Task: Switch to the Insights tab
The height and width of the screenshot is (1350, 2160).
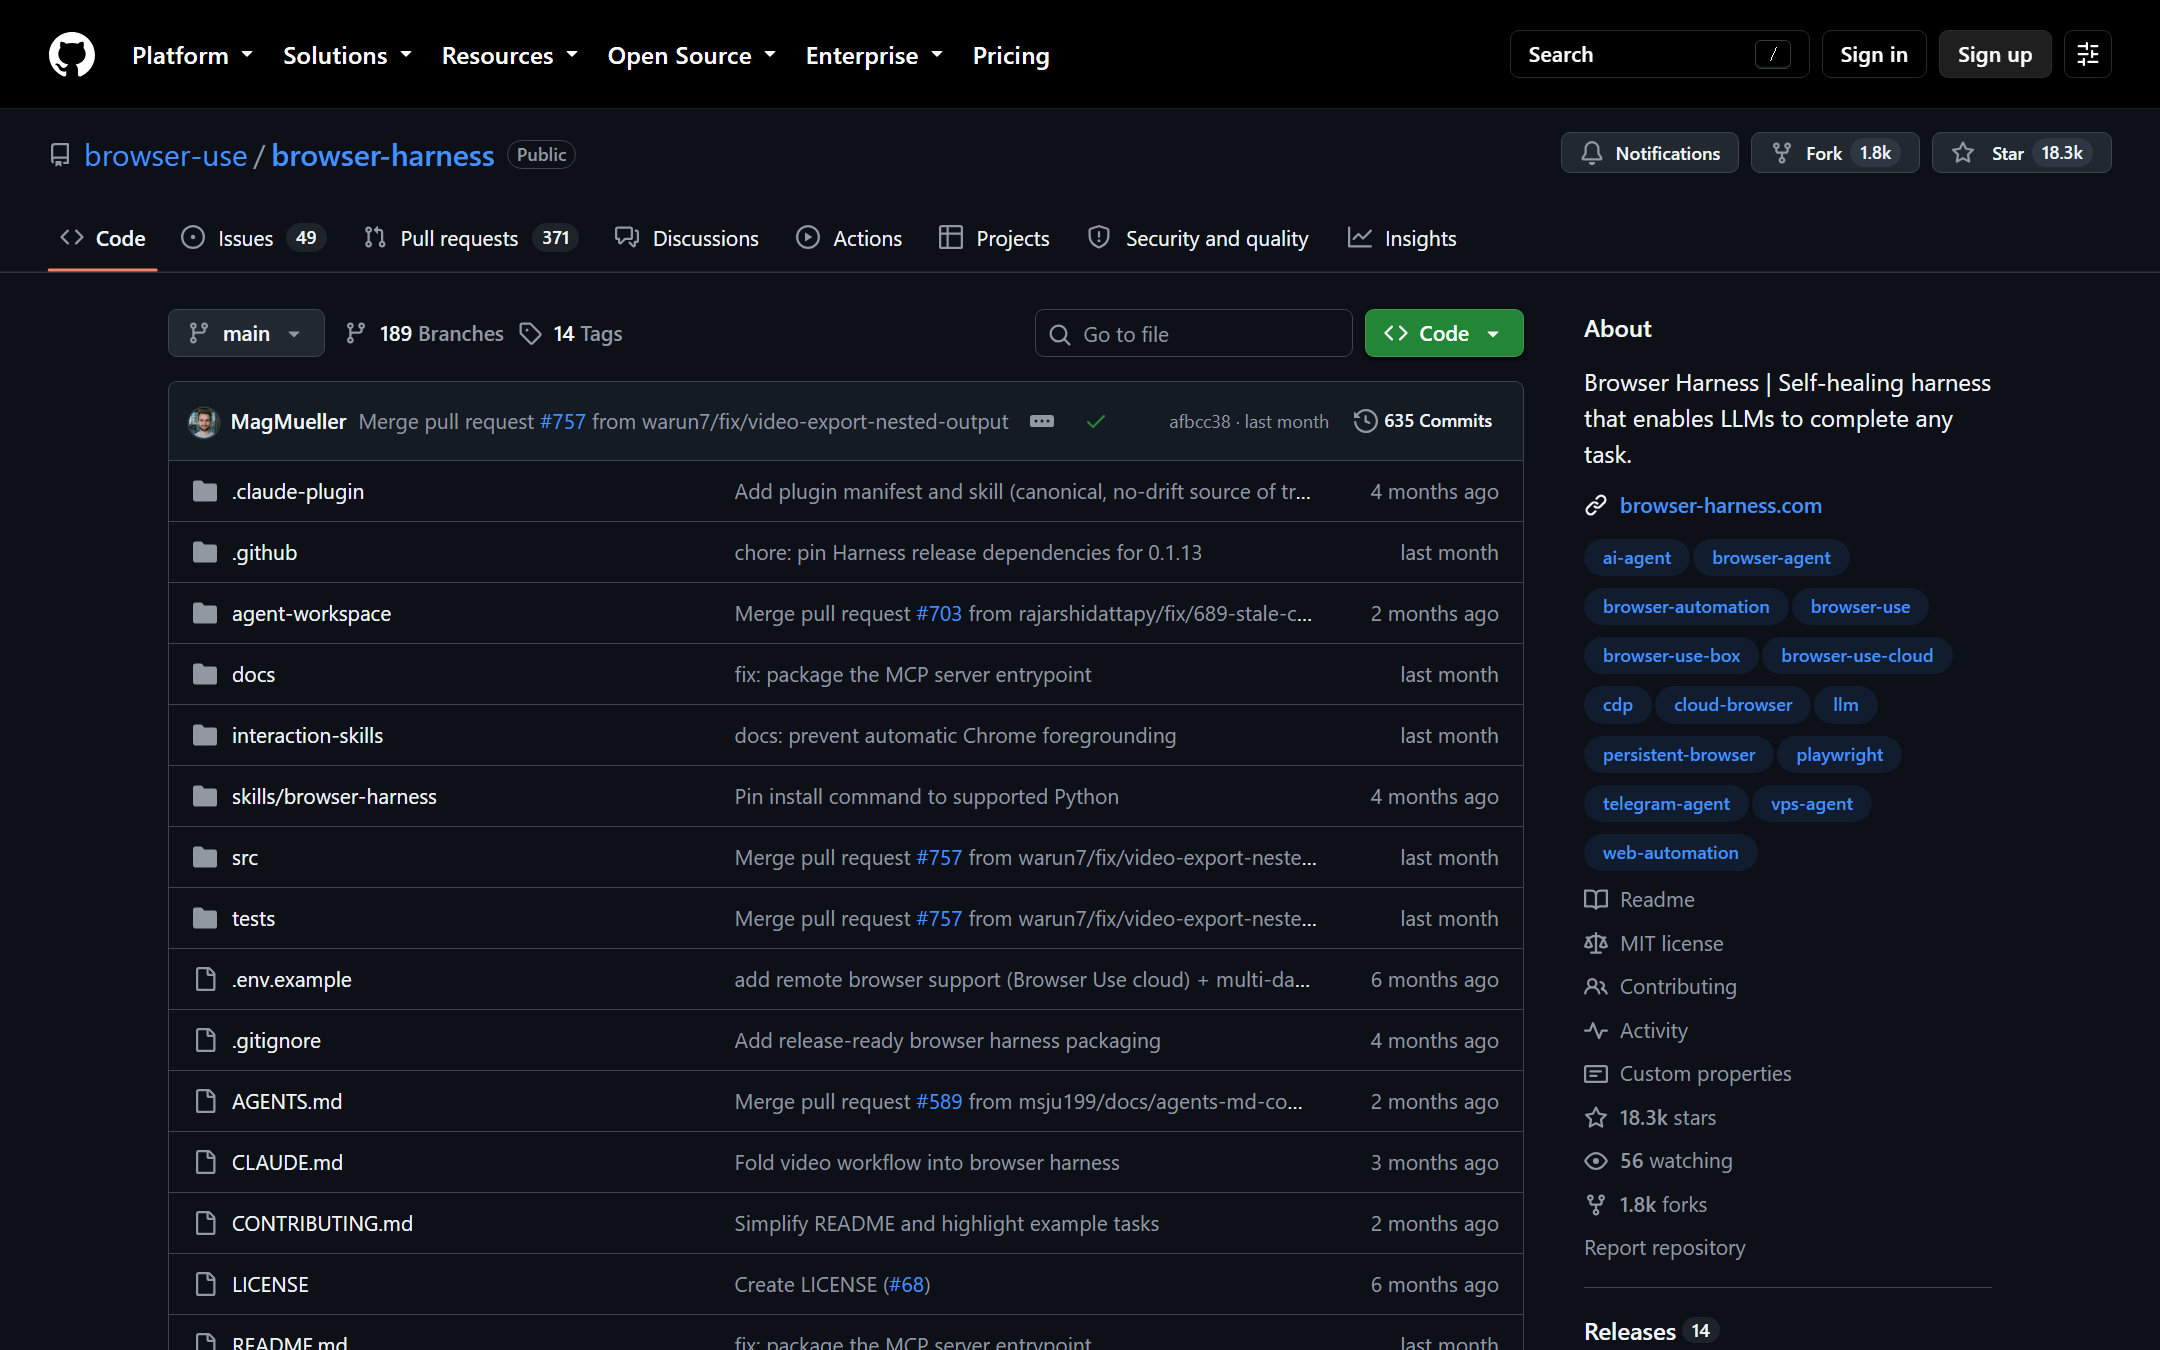Action: (x=1402, y=238)
